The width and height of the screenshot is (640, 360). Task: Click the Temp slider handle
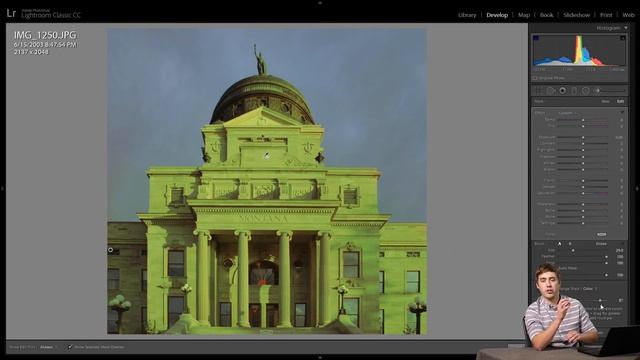click(583, 120)
